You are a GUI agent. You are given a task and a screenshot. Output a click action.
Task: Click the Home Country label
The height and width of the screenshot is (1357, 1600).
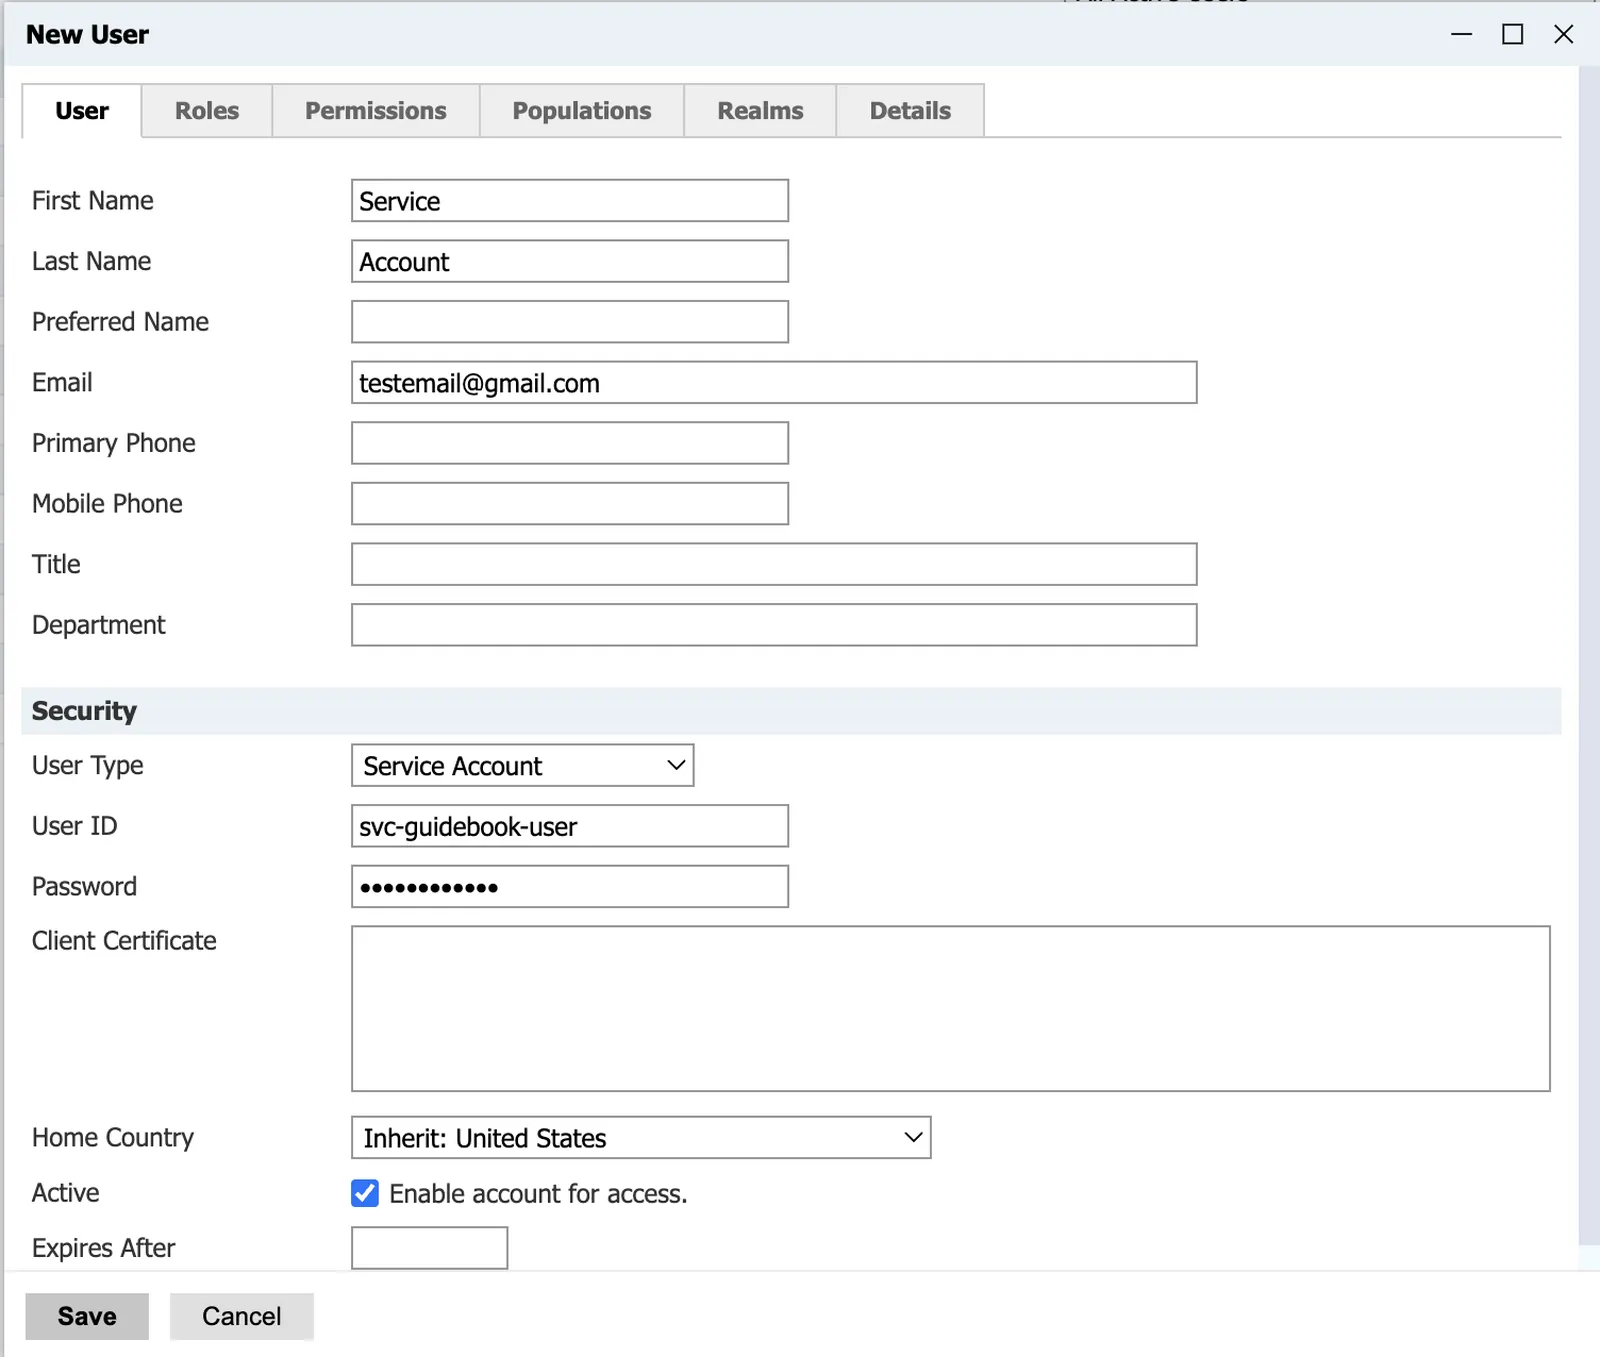[113, 1138]
